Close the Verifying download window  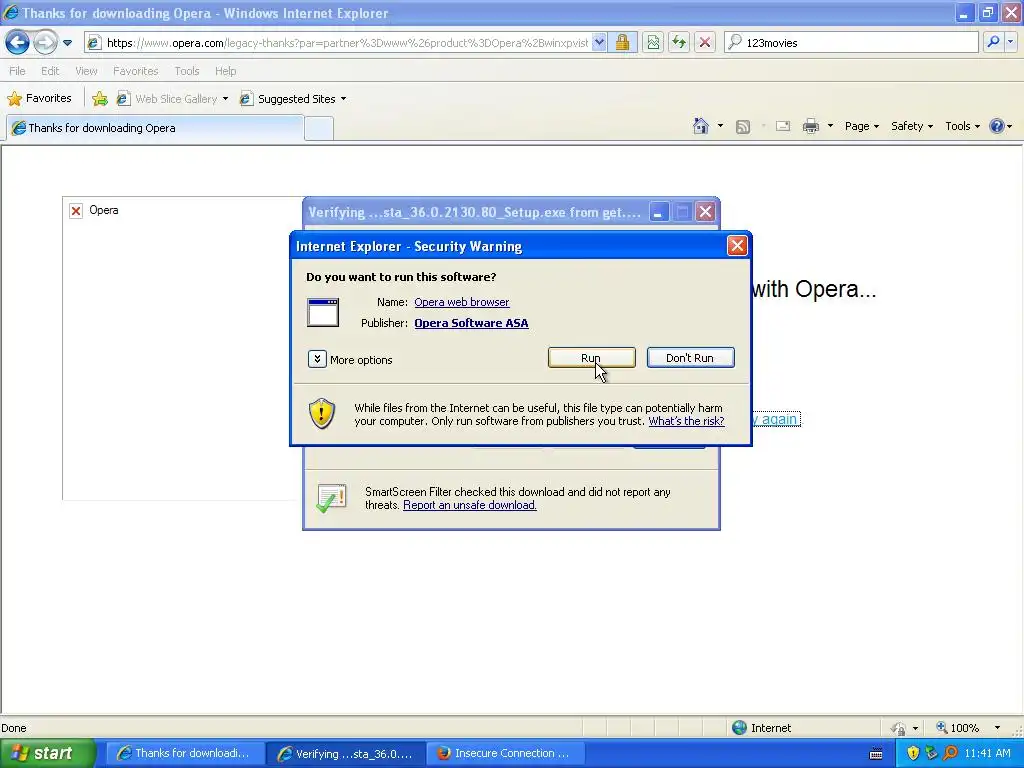click(705, 212)
